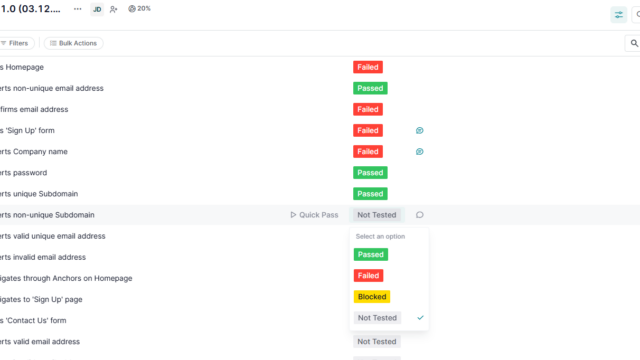The width and height of the screenshot is (640, 360).
Task: Open the three-dots more options menu
Action: click(78, 9)
